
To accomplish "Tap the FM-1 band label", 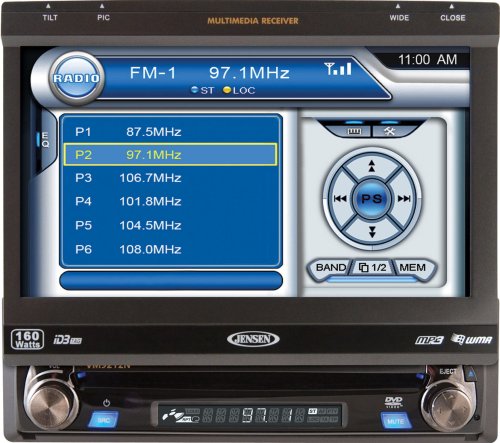I will point(153,73).
